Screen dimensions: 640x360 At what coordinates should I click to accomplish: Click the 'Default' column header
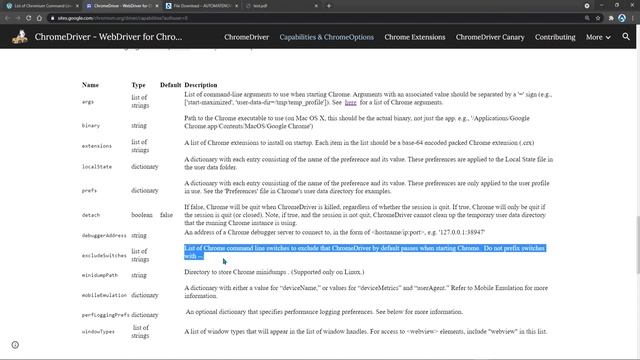pyautogui.click(x=170, y=85)
